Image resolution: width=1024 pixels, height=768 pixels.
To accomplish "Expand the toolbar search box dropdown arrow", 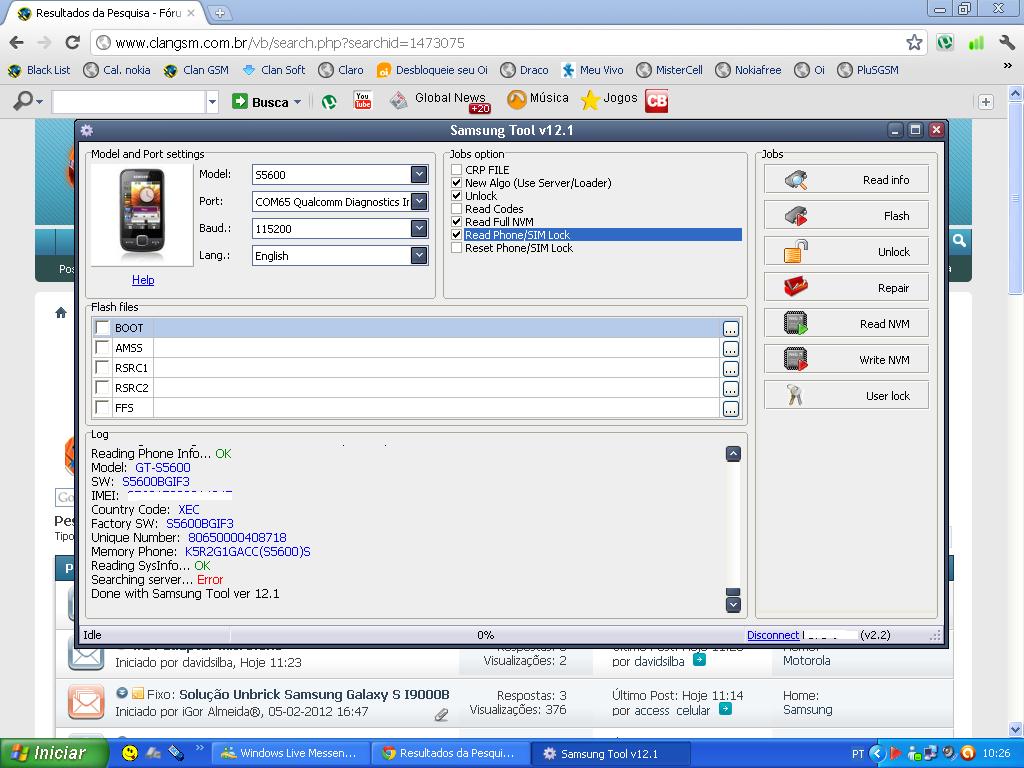I will [212, 102].
